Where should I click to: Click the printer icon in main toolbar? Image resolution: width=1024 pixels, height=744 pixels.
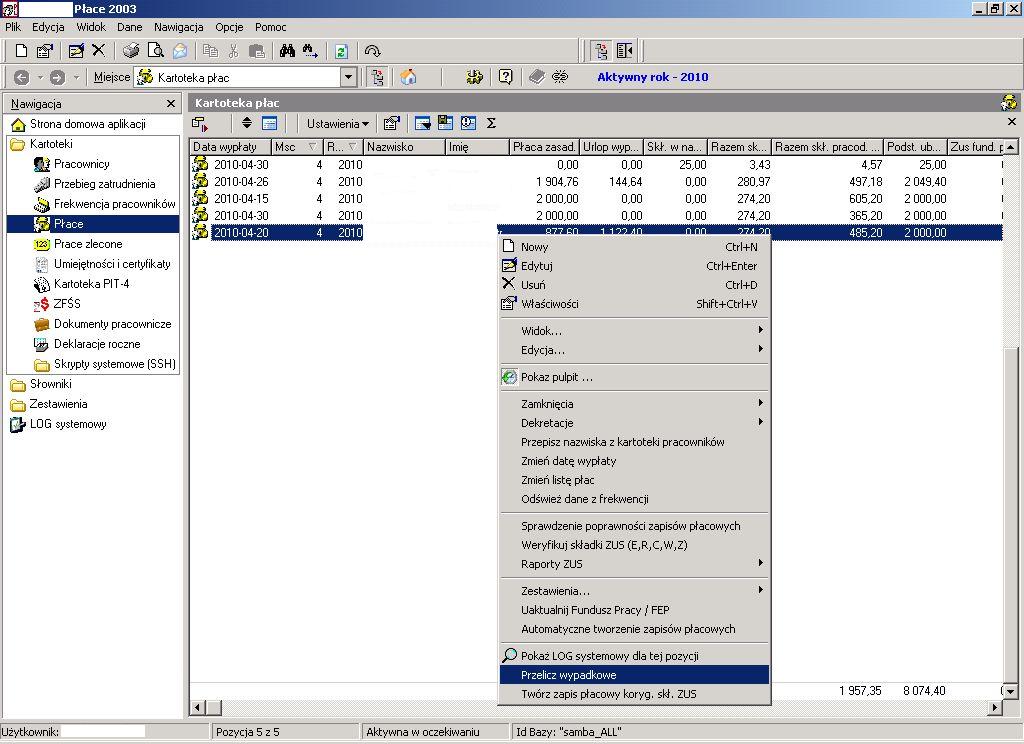131,51
